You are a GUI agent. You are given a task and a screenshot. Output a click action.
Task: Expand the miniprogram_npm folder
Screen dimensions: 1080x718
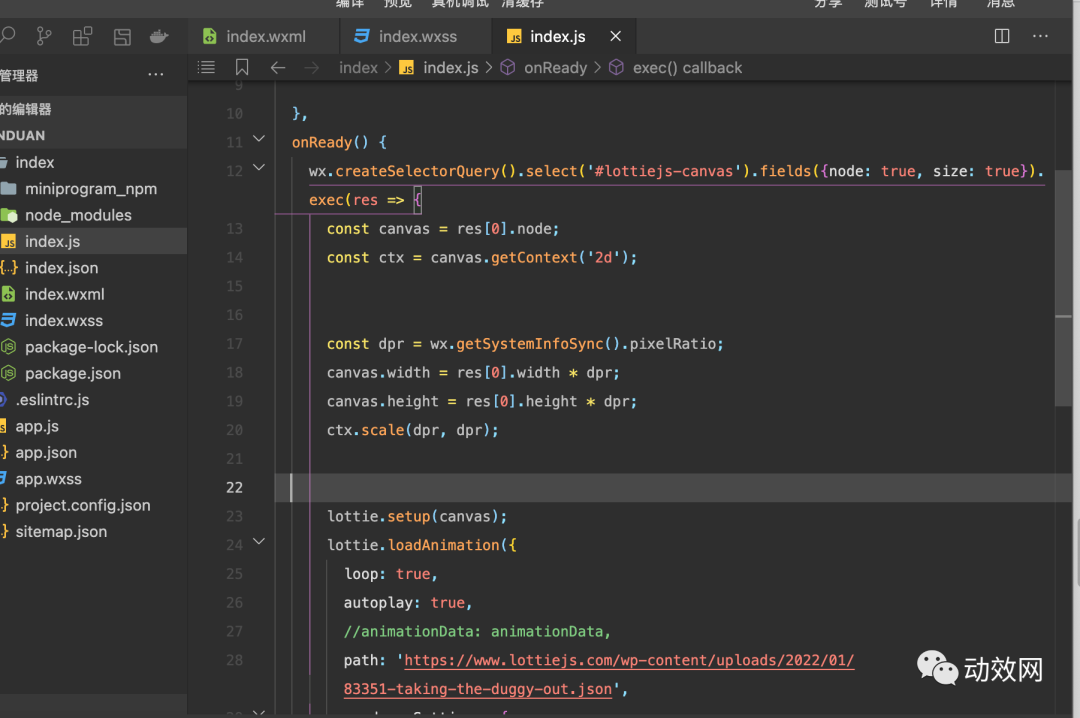point(93,189)
